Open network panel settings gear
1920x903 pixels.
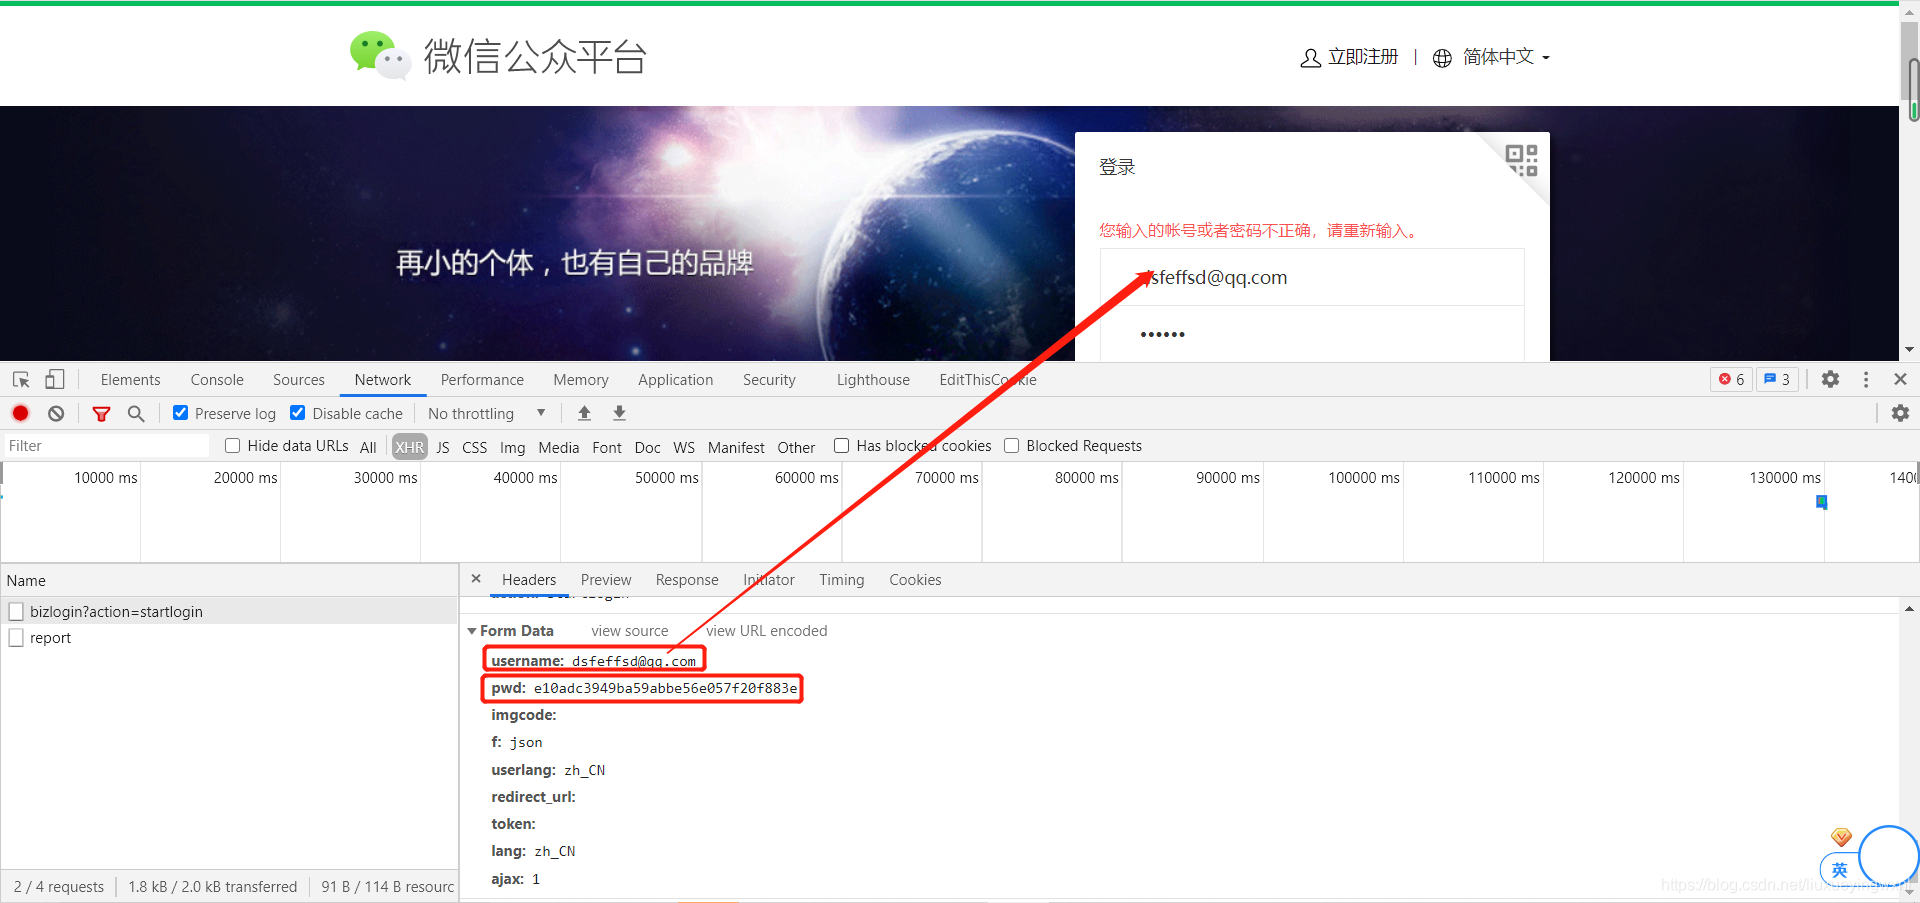coord(1900,413)
